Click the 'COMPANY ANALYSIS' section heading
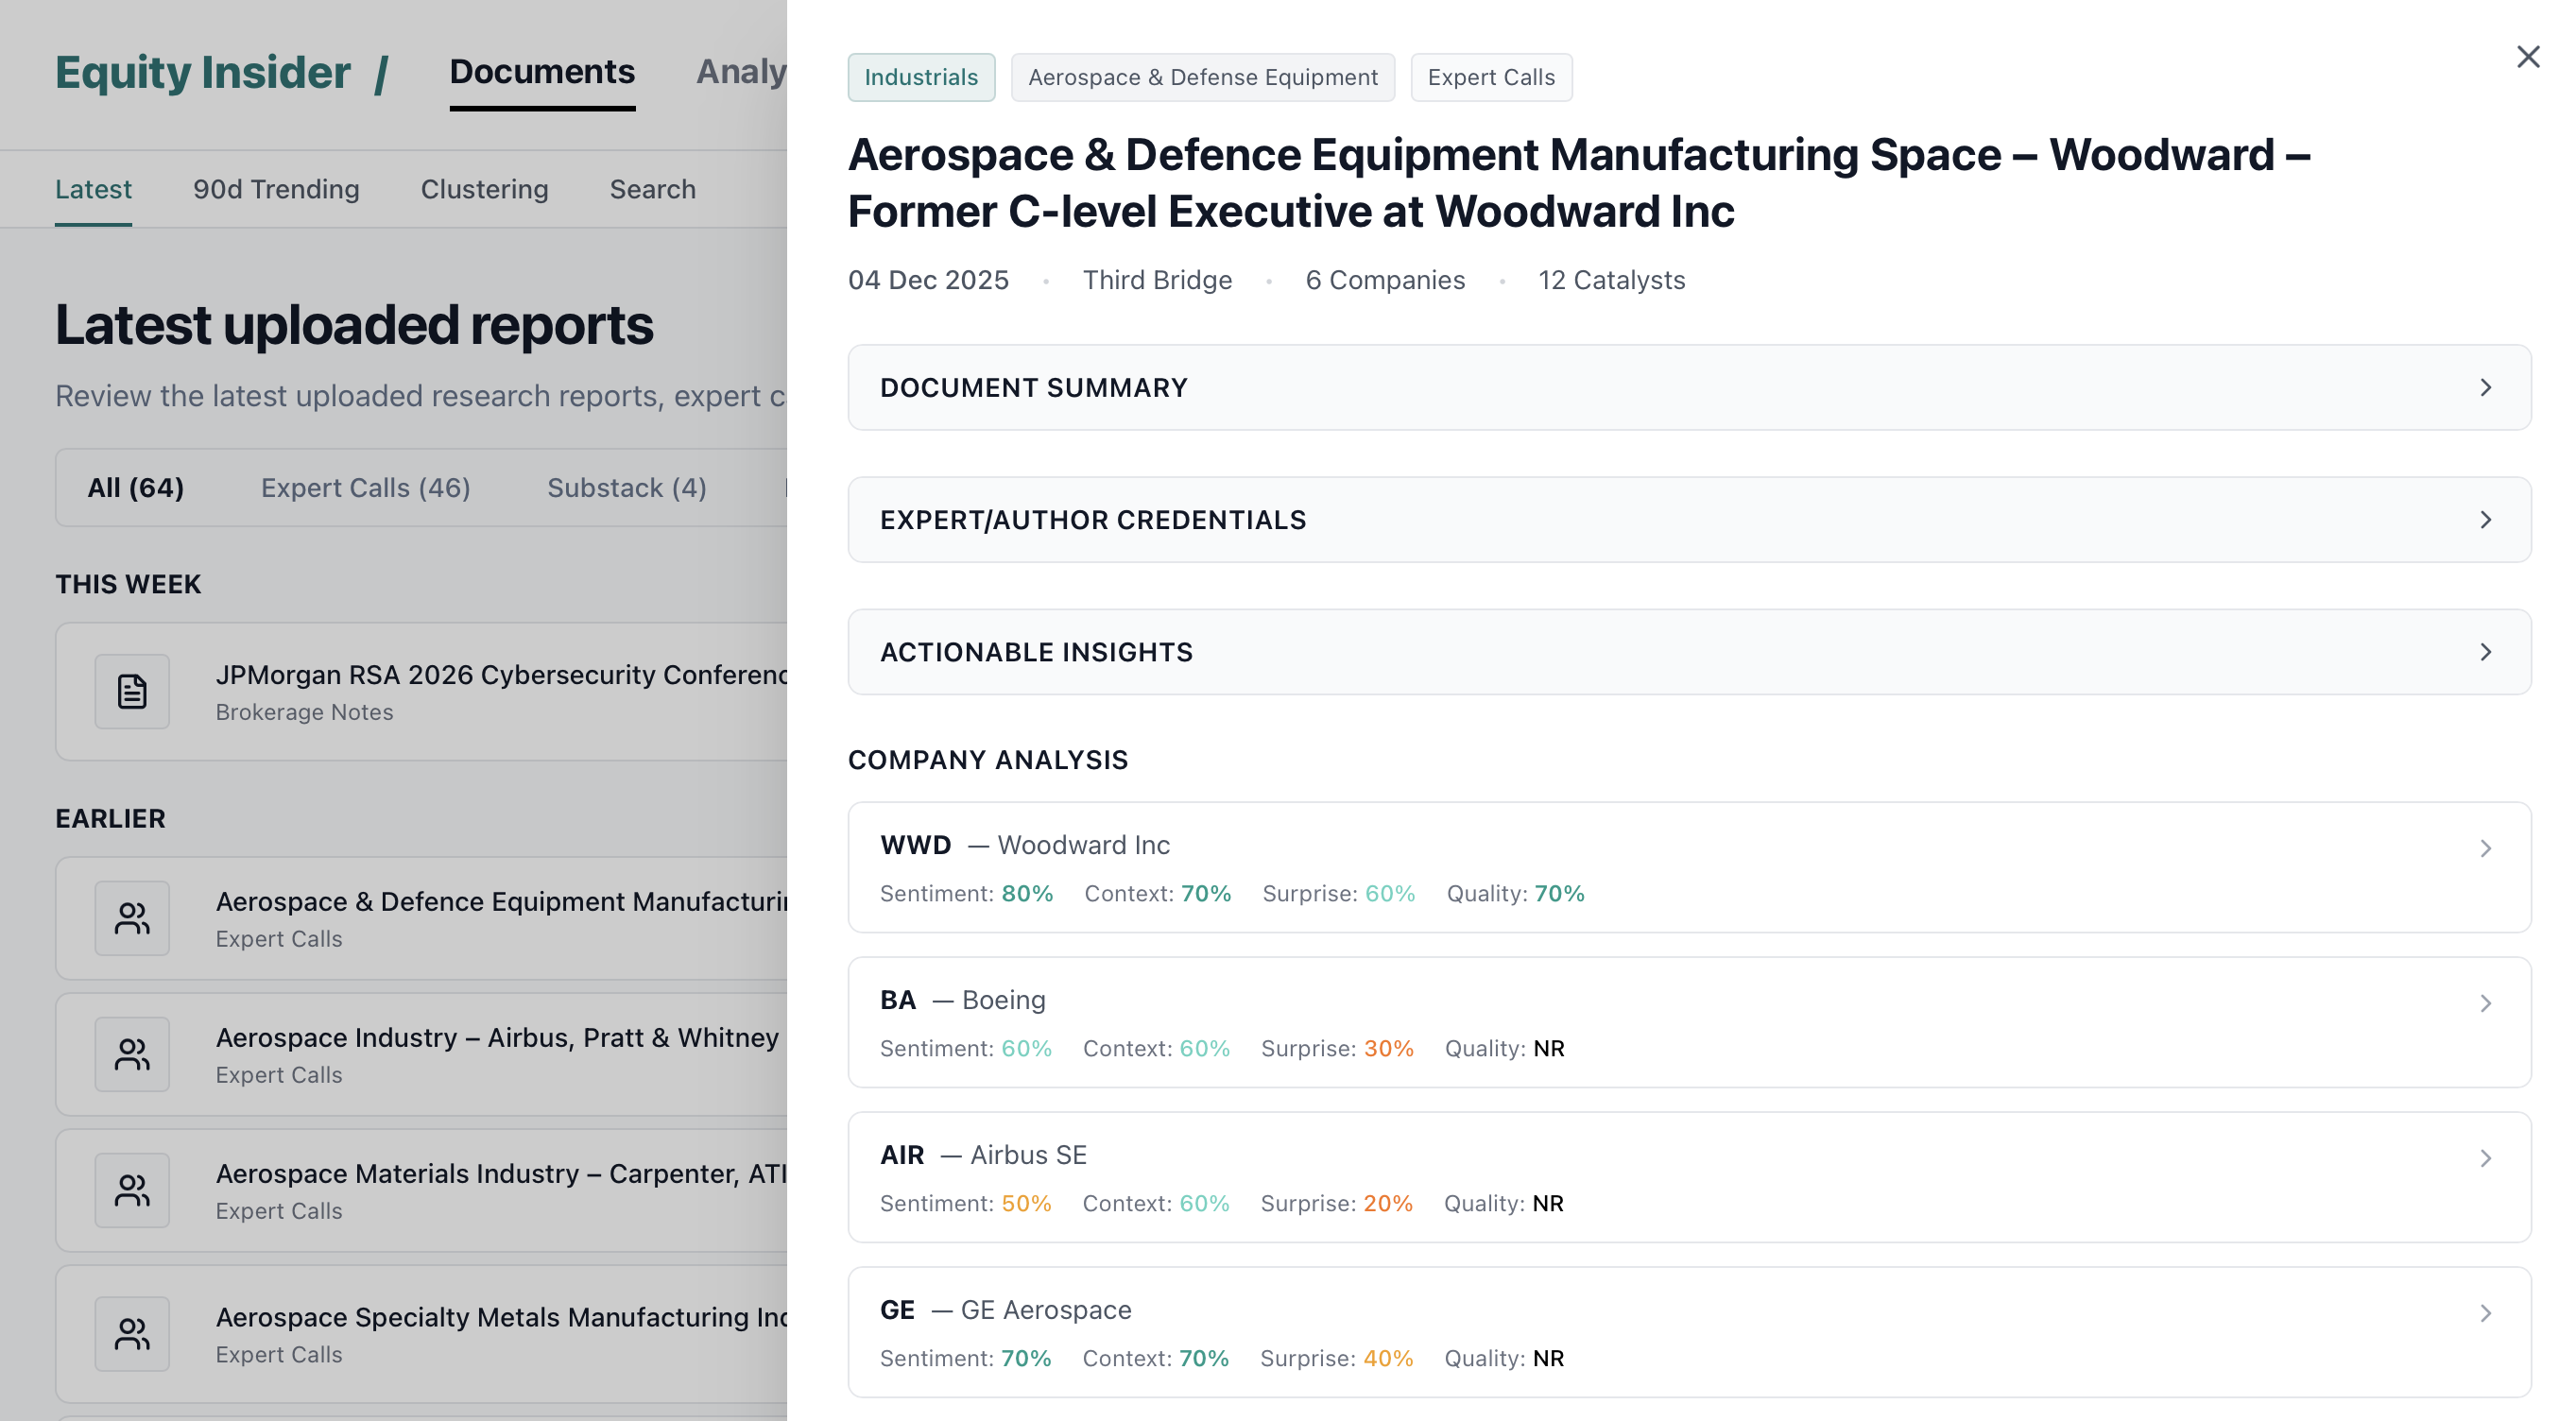 click(988, 760)
